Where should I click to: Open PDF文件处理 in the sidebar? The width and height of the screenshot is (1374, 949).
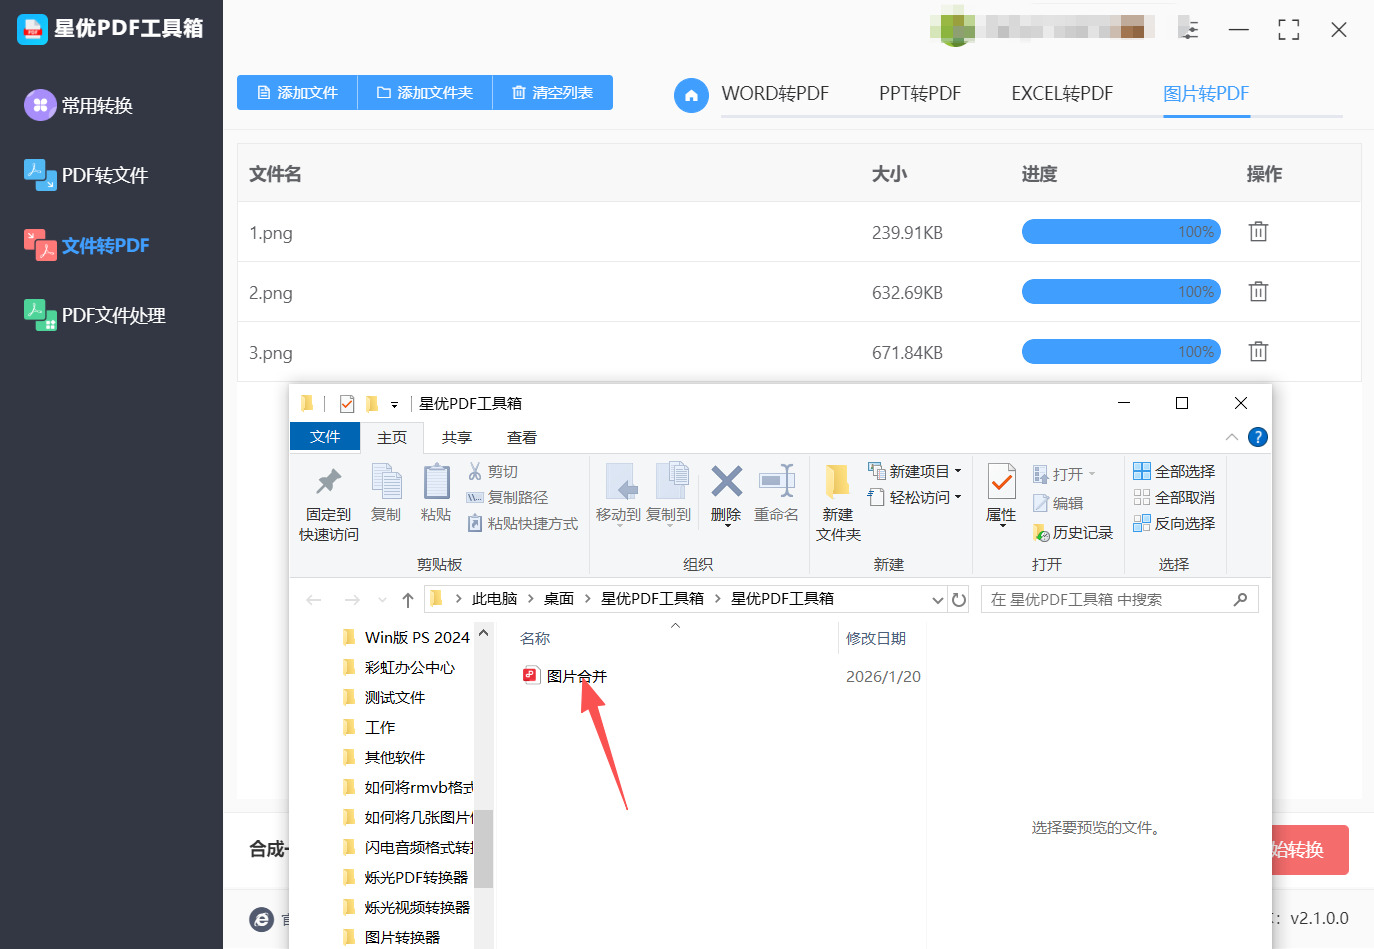click(x=95, y=315)
